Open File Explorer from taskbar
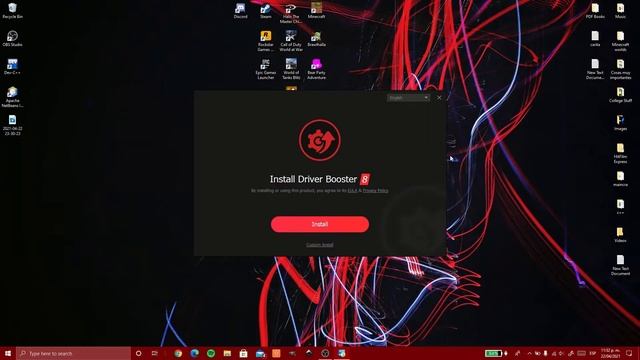The image size is (640, 360). click(x=227, y=353)
